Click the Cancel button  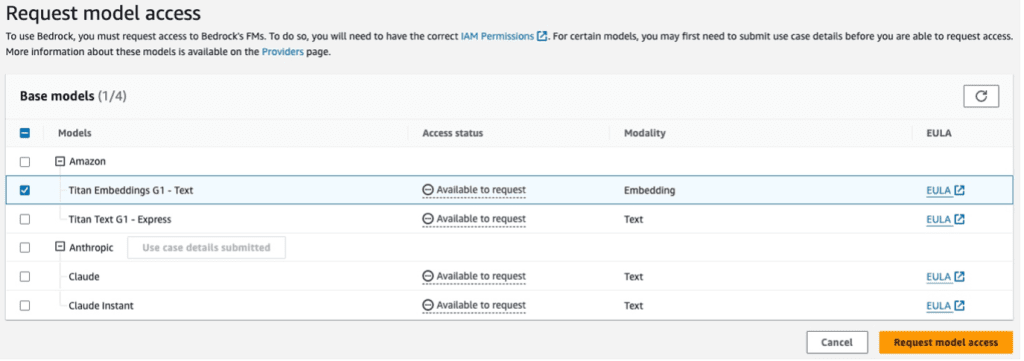pyautogui.click(x=837, y=343)
